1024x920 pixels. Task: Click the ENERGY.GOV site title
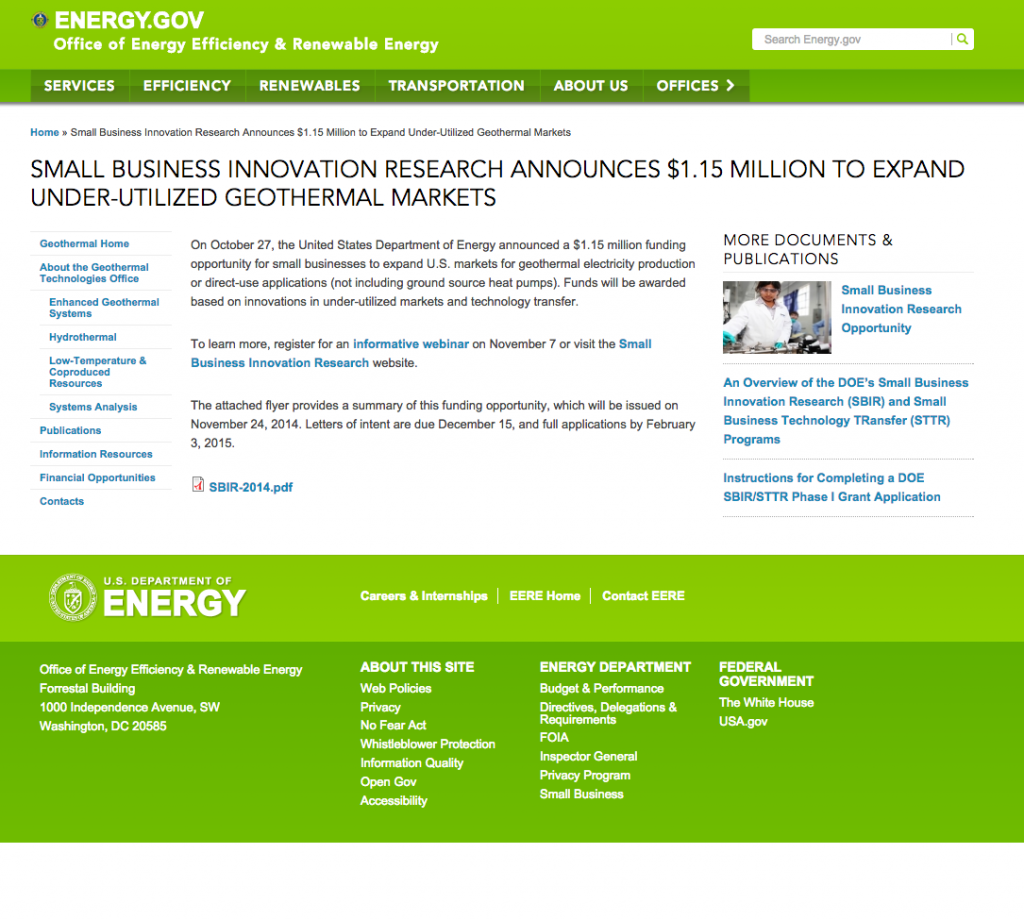tap(129, 20)
